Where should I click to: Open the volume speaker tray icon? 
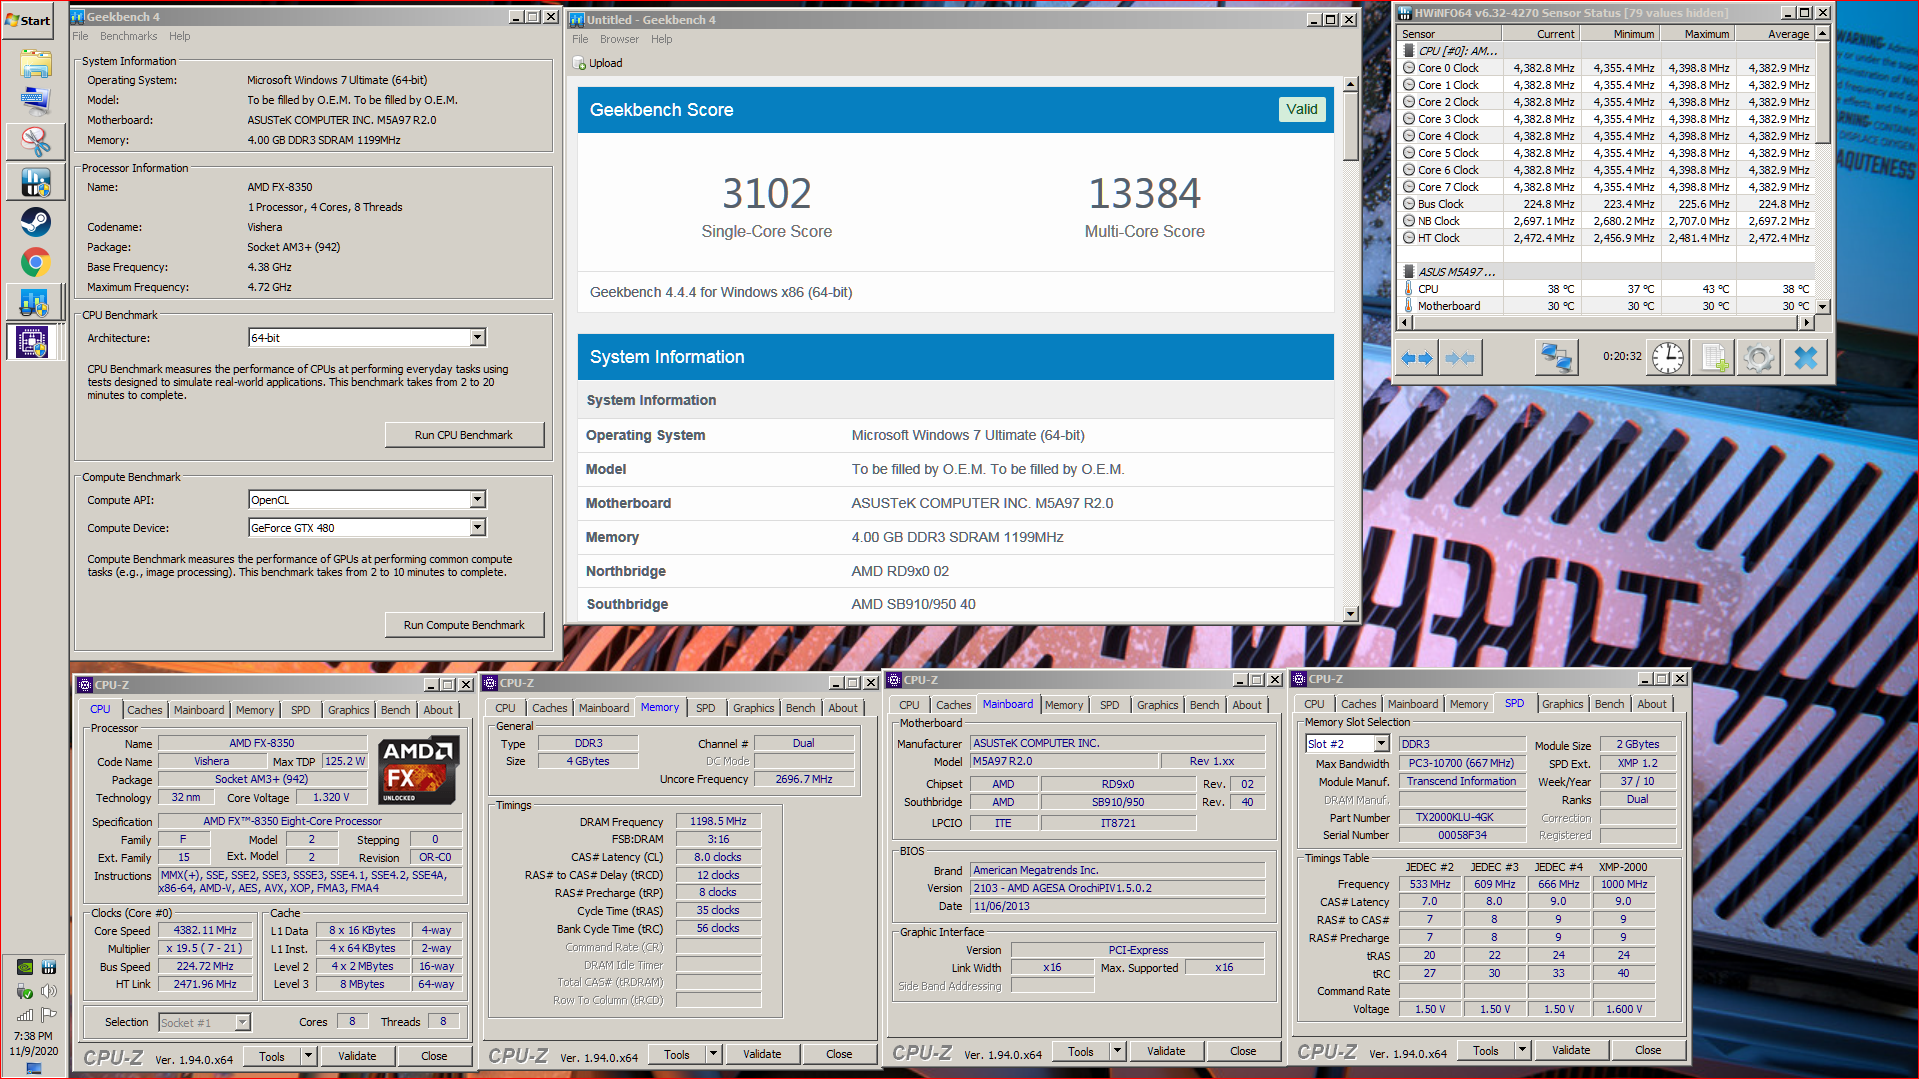[x=48, y=991]
